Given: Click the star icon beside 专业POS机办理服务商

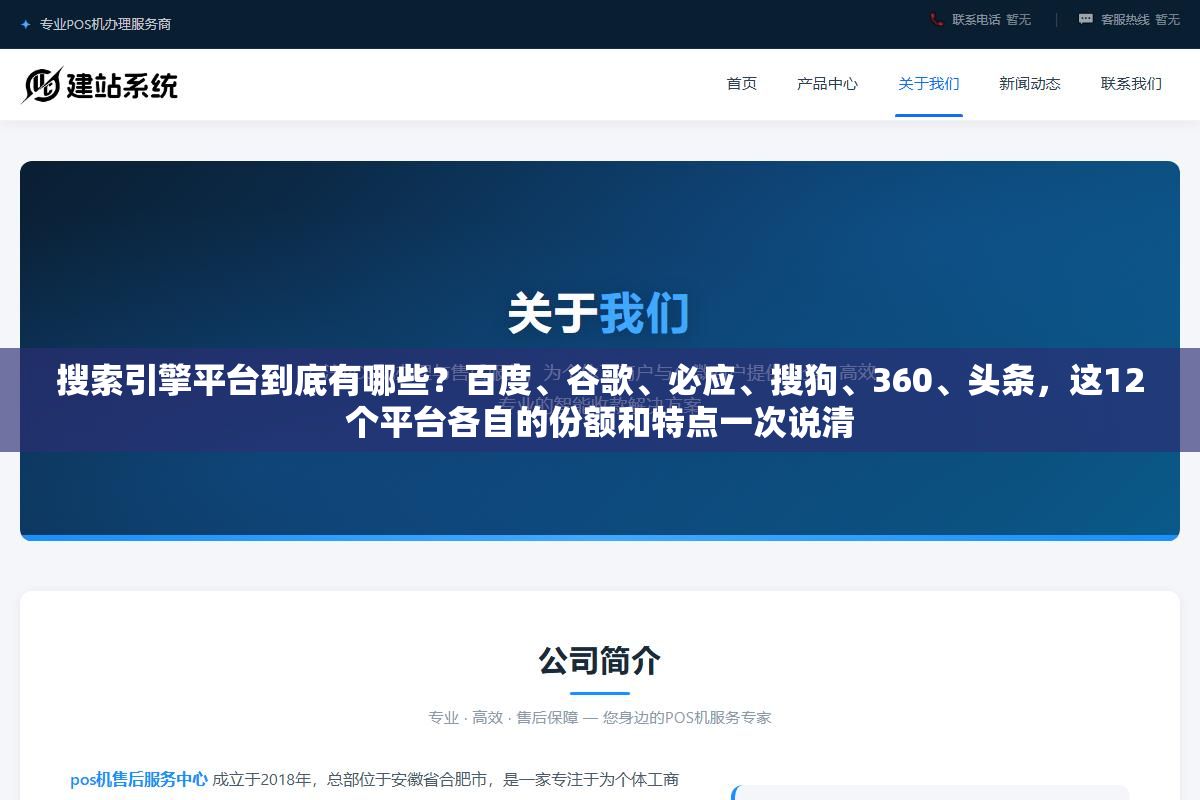Looking at the screenshot, I should (x=25, y=24).
